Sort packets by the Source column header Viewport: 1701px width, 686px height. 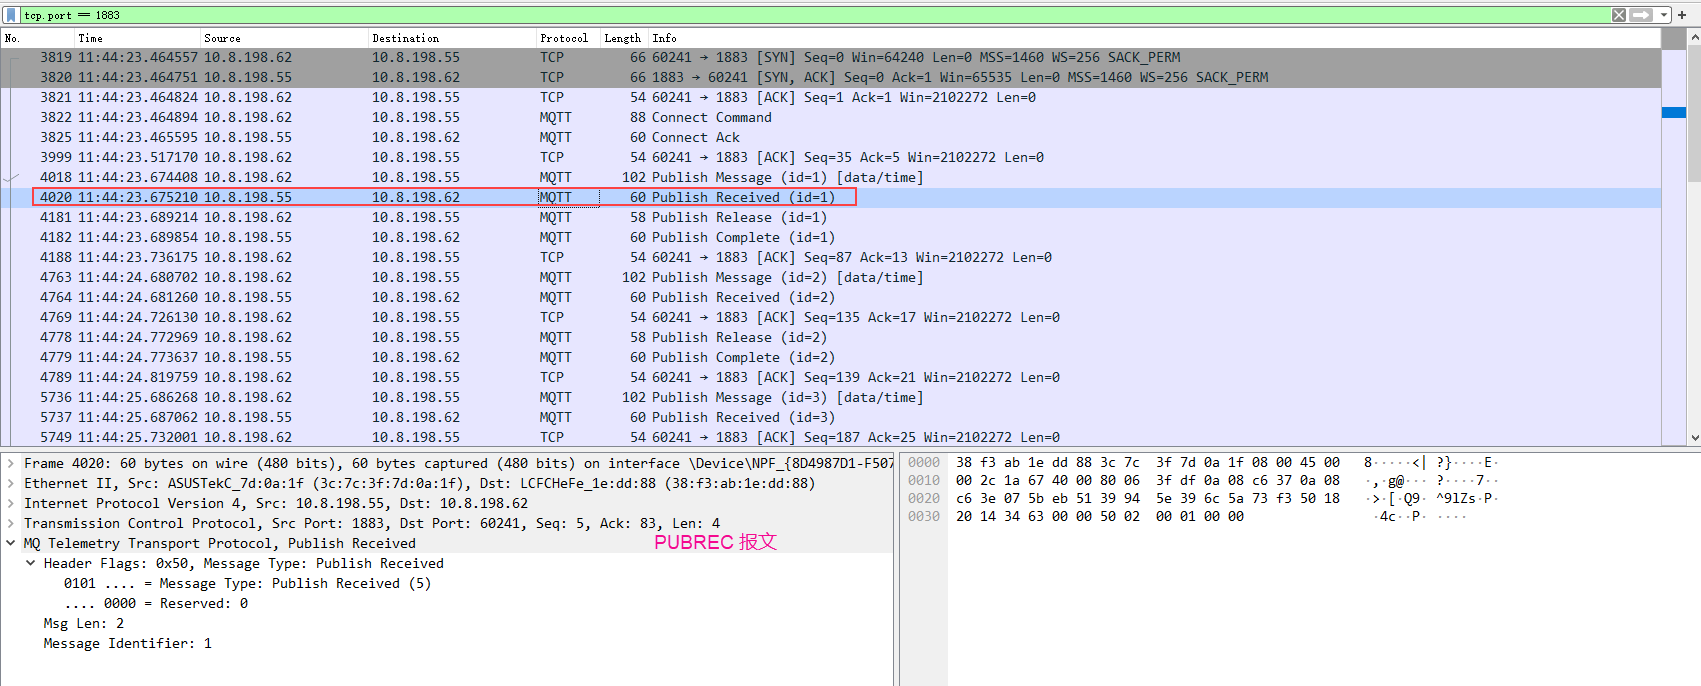click(285, 38)
